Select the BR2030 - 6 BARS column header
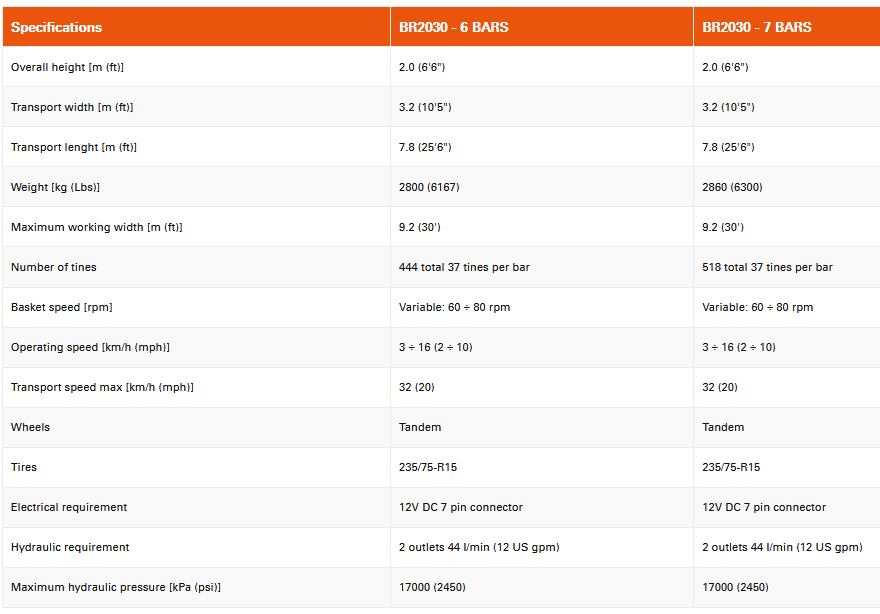The height and width of the screenshot is (614, 880). (453, 27)
